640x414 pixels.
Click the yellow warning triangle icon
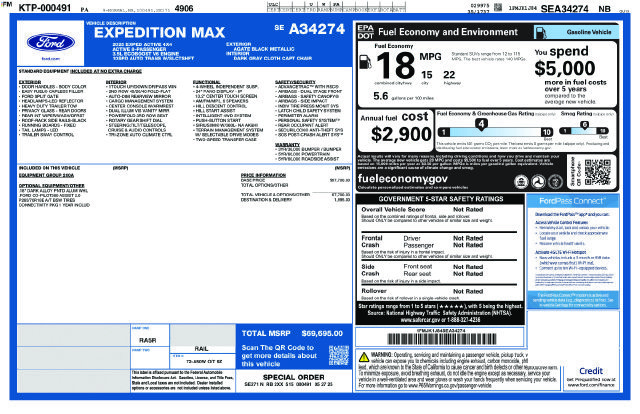coord(364,357)
